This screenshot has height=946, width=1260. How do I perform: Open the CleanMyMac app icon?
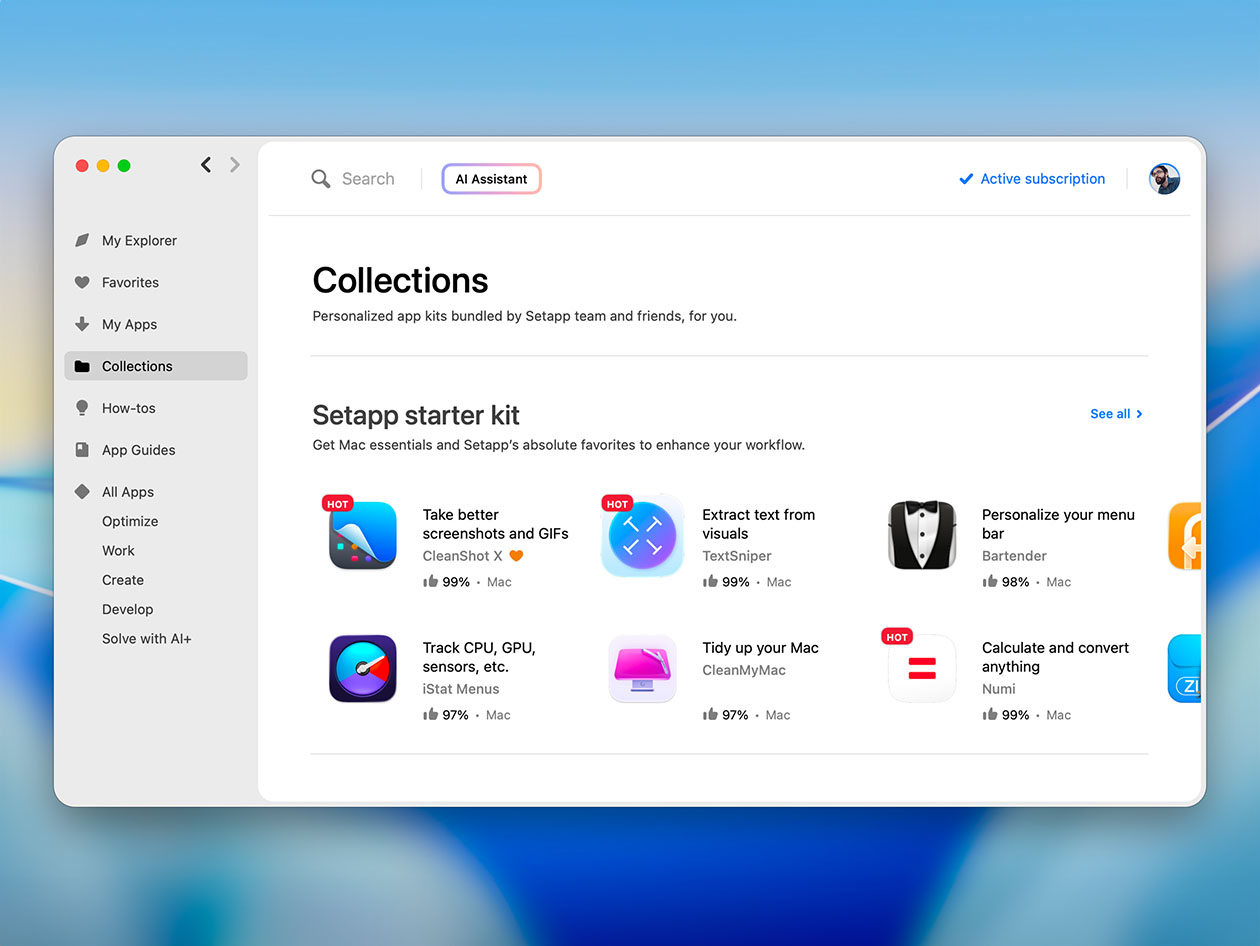click(642, 668)
